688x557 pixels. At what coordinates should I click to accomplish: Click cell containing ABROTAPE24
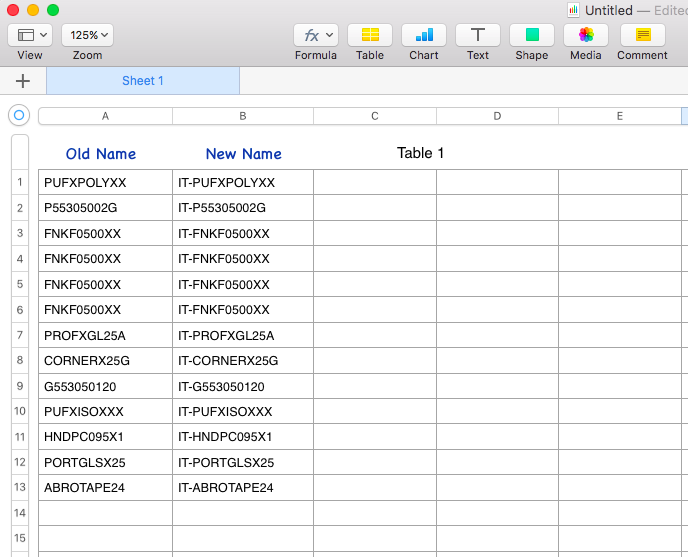[105, 488]
